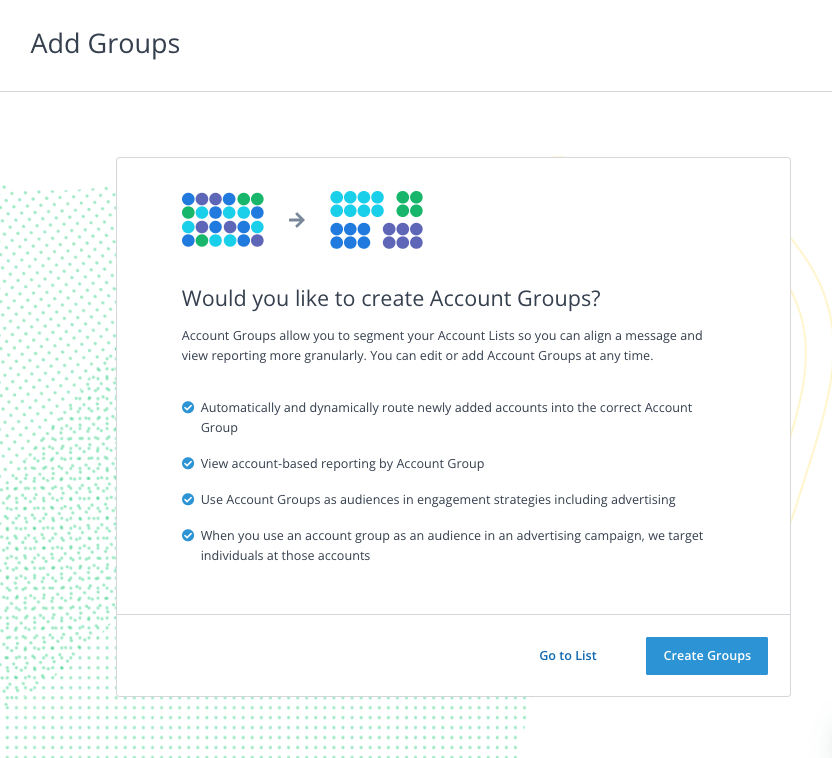Select the green dot group illustration

(x=409, y=204)
